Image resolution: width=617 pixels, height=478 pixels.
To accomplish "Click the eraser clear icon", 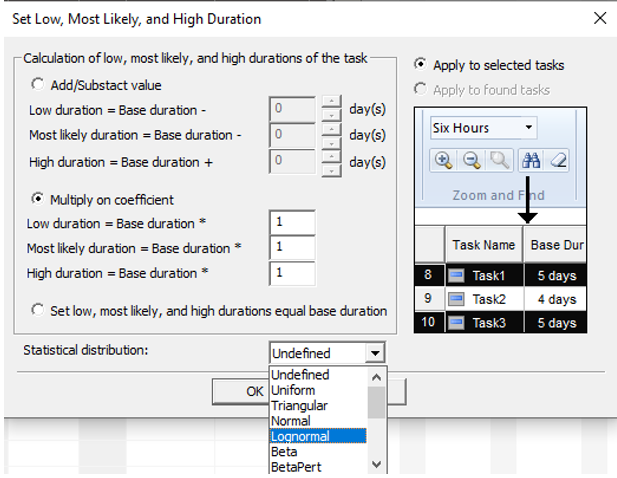I will pos(558,160).
